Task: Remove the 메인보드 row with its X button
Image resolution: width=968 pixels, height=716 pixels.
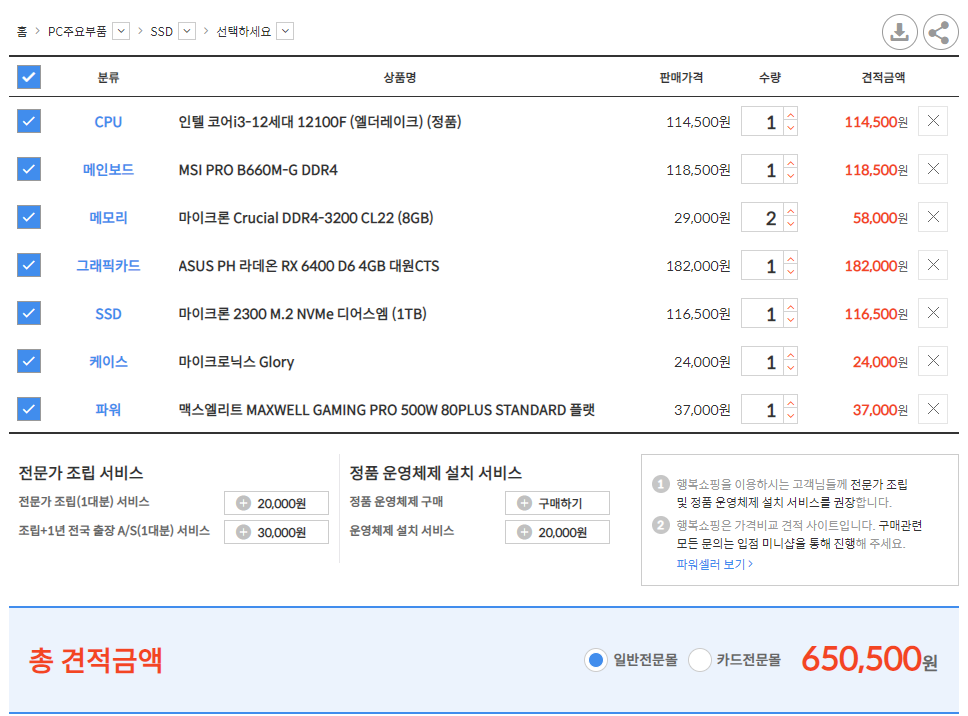Action: (x=933, y=169)
